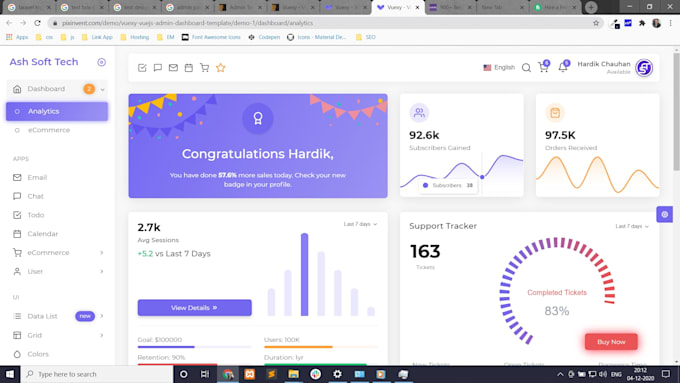Click the View Details button

[194, 308]
